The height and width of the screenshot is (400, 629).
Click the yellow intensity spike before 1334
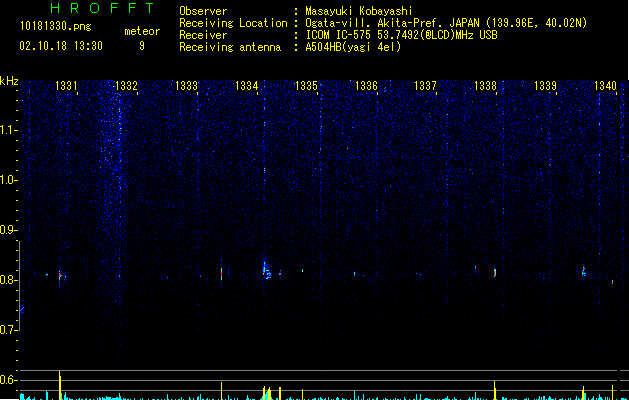click(221, 391)
